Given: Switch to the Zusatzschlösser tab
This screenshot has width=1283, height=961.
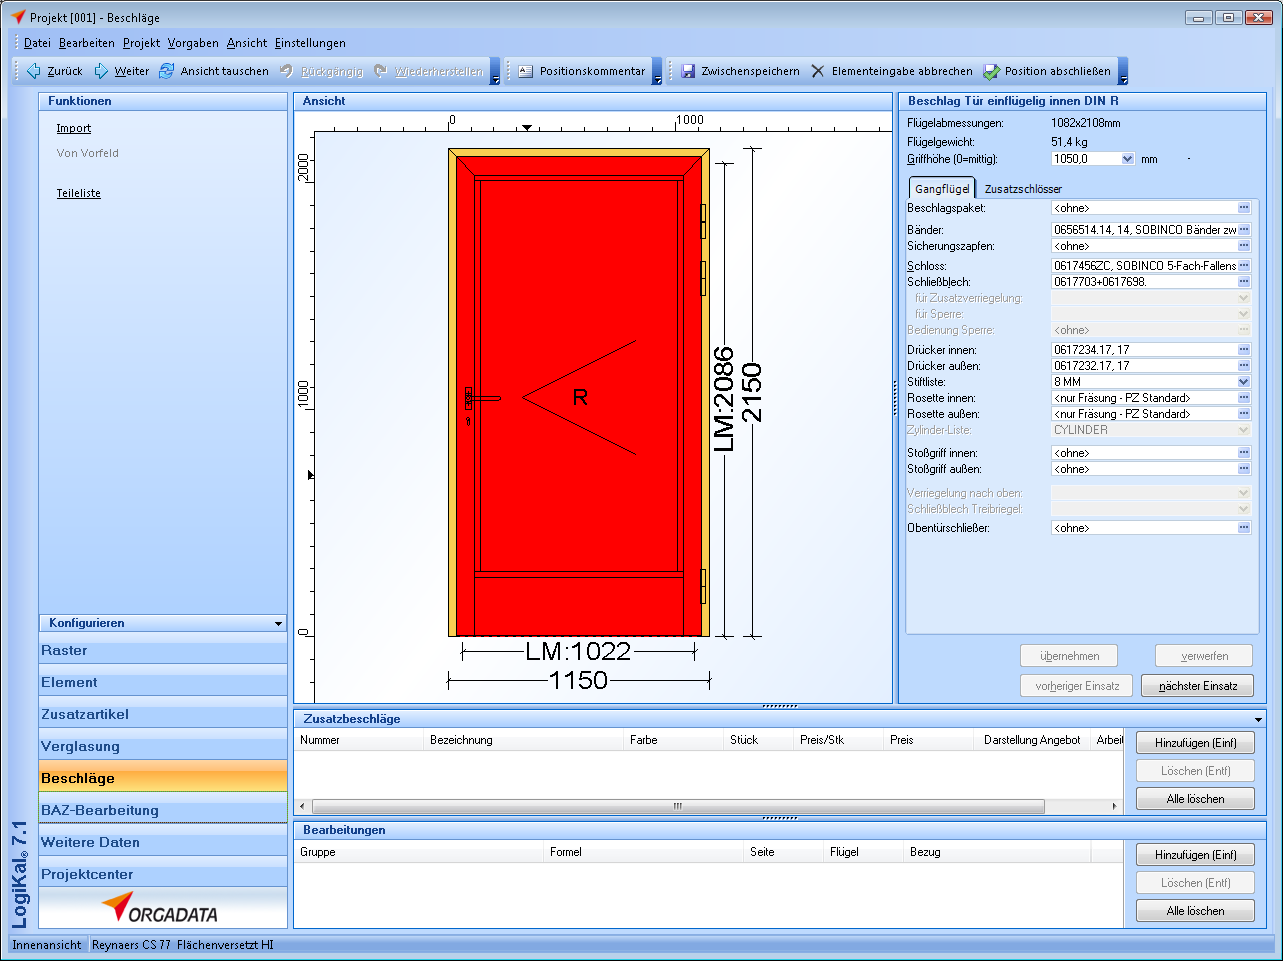Looking at the screenshot, I should click(x=1023, y=189).
